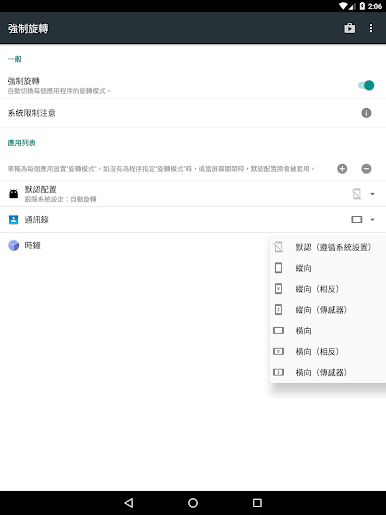386x515 pixels.
Task: Select 默認（遵循系統設置）option
Action: tap(328, 247)
